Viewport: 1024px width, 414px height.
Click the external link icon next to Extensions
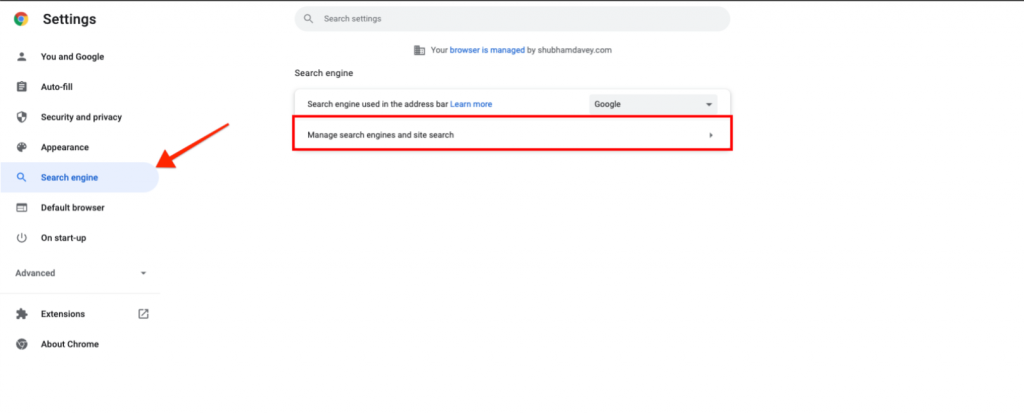pyautogui.click(x=144, y=314)
